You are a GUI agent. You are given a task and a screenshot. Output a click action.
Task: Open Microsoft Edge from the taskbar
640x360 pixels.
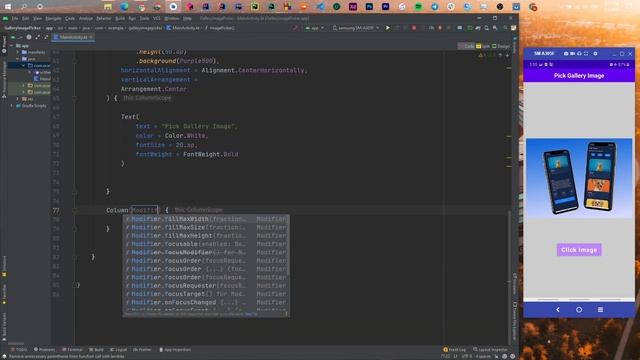(124, 7)
